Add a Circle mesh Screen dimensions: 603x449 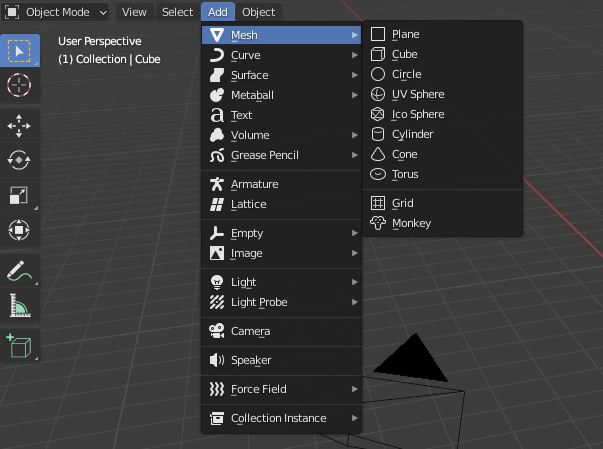click(x=443, y=74)
